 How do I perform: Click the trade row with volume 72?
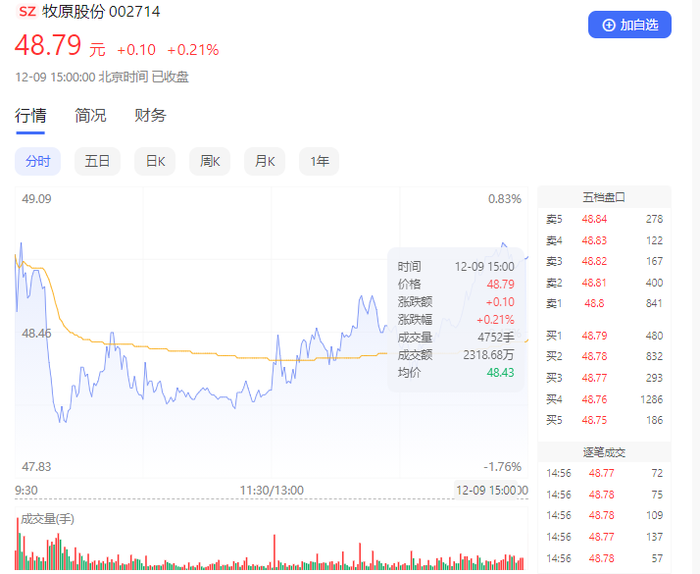point(604,473)
